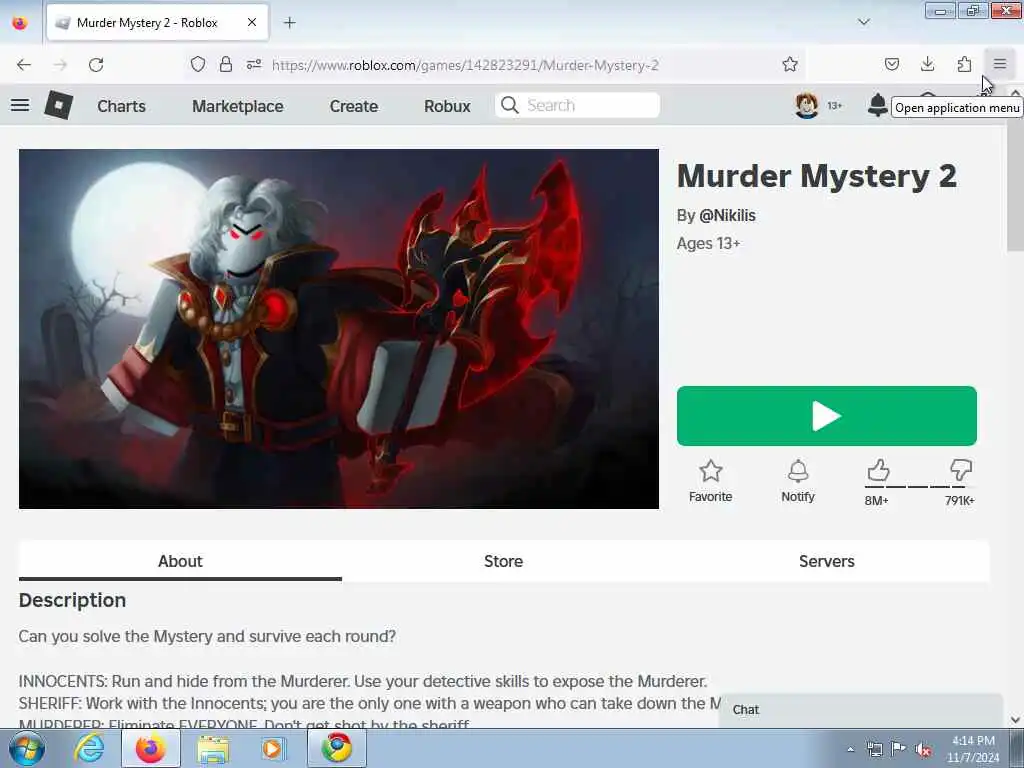The width and height of the screenshot is (1024, 768).
Task: Go back with browser back arrow
Action: 24,65
